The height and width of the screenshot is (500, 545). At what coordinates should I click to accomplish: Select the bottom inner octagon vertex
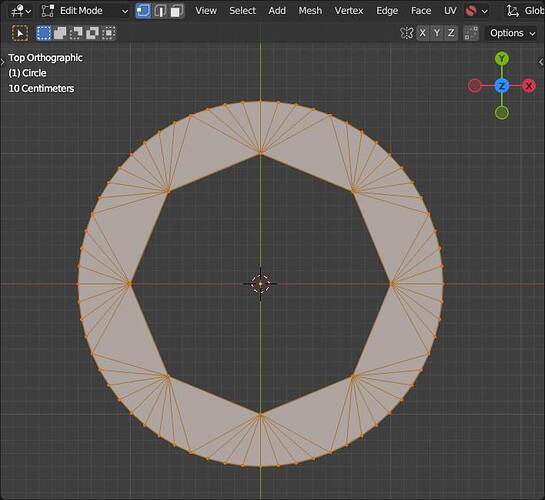pyautogui.click(x=260, y=416)
